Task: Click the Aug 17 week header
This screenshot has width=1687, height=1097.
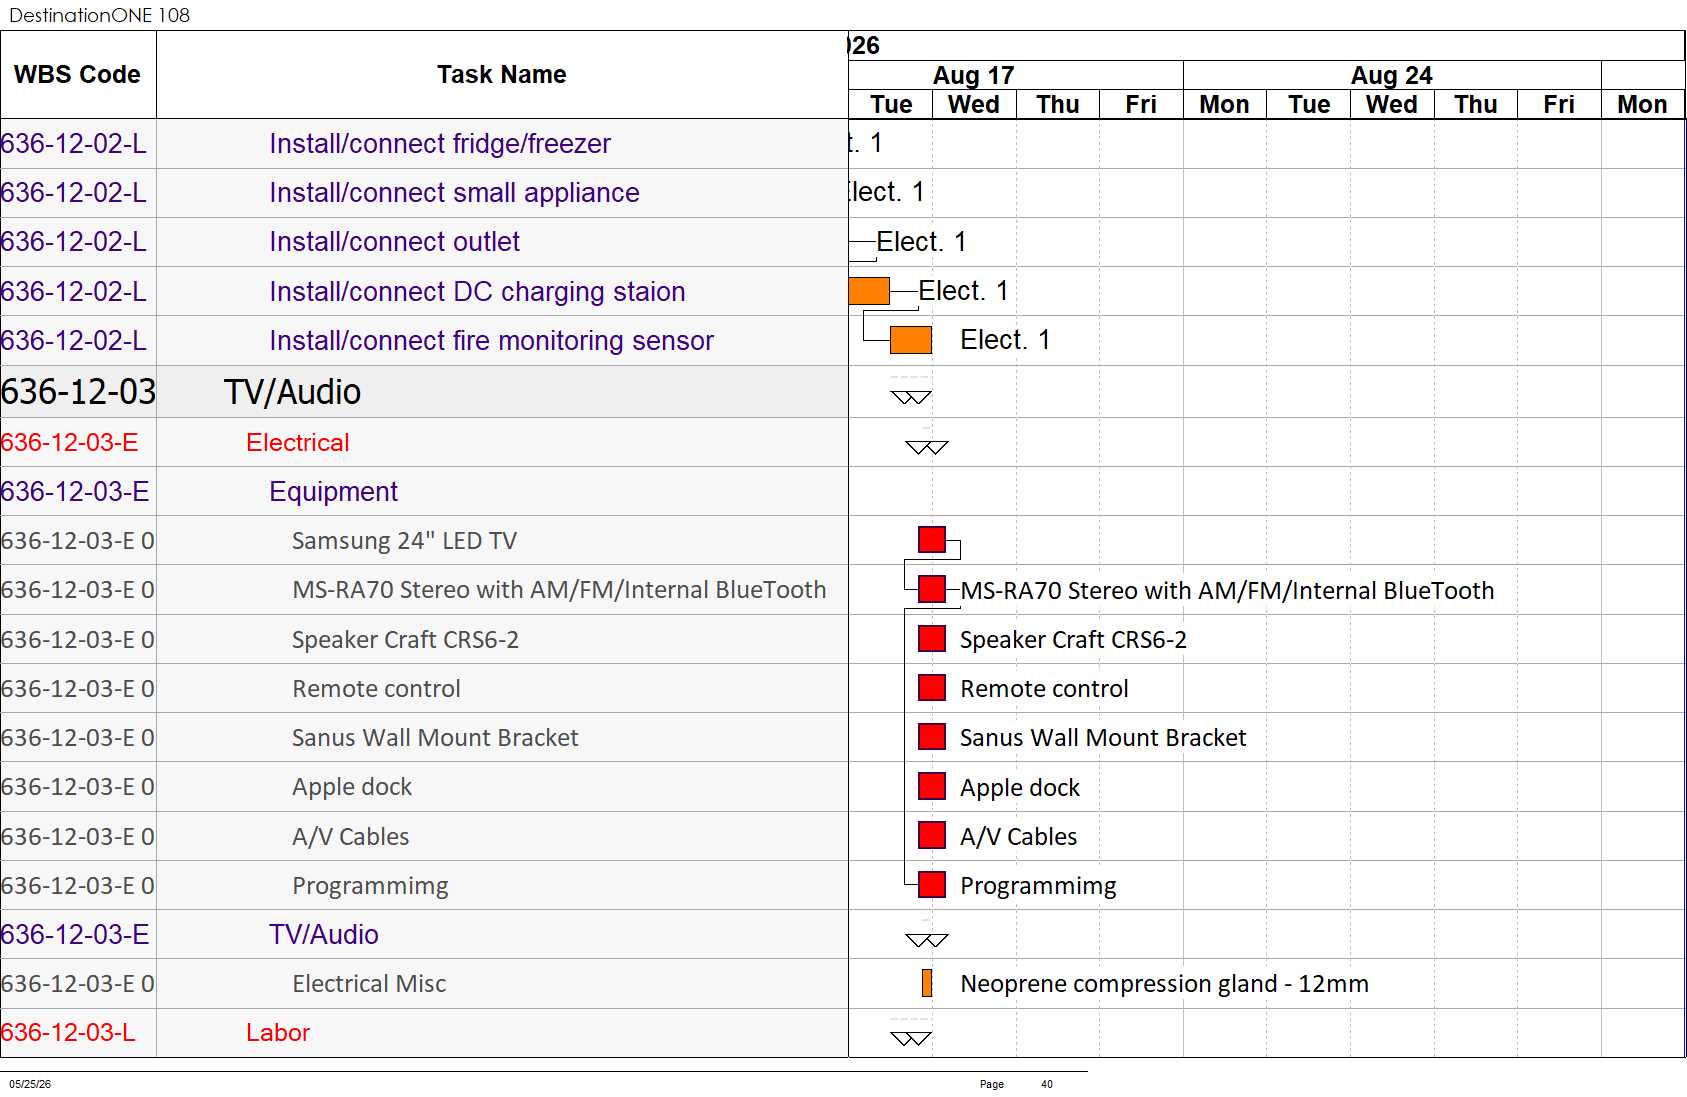Action: [974, 76]
